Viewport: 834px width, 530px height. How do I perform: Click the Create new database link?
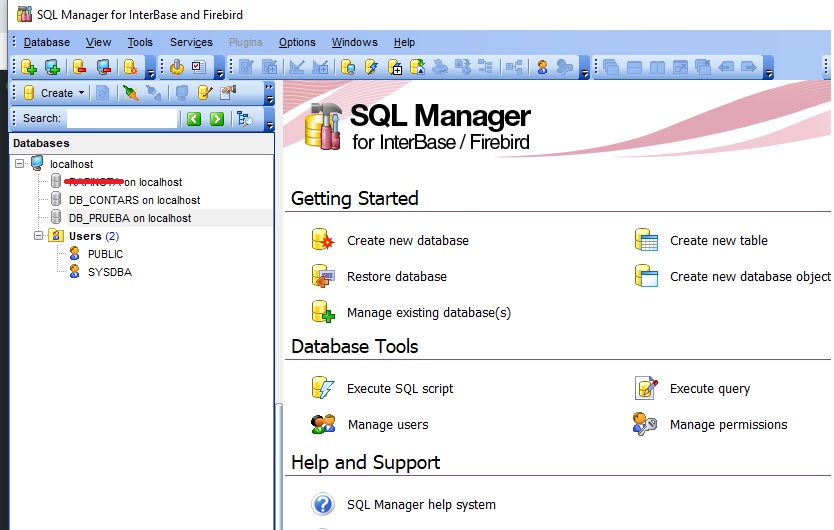[407, 240]
